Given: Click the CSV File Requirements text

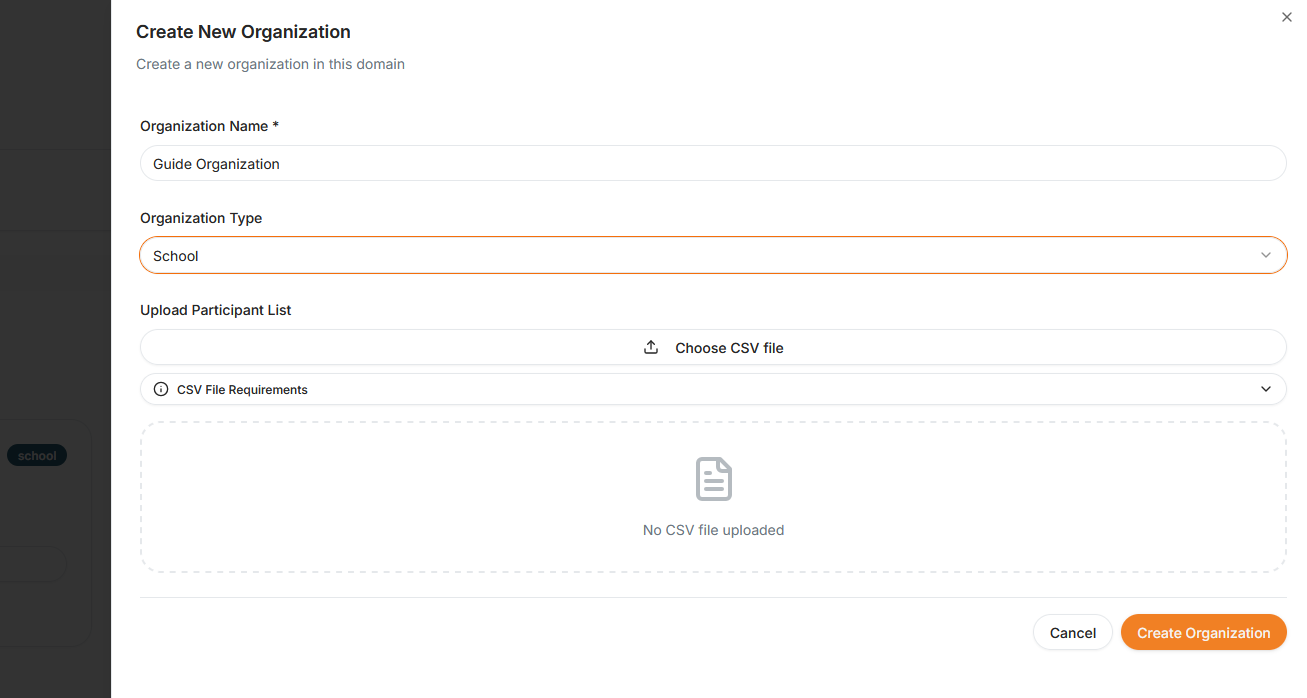Looking at the screenshot, I should pos(242,390).
